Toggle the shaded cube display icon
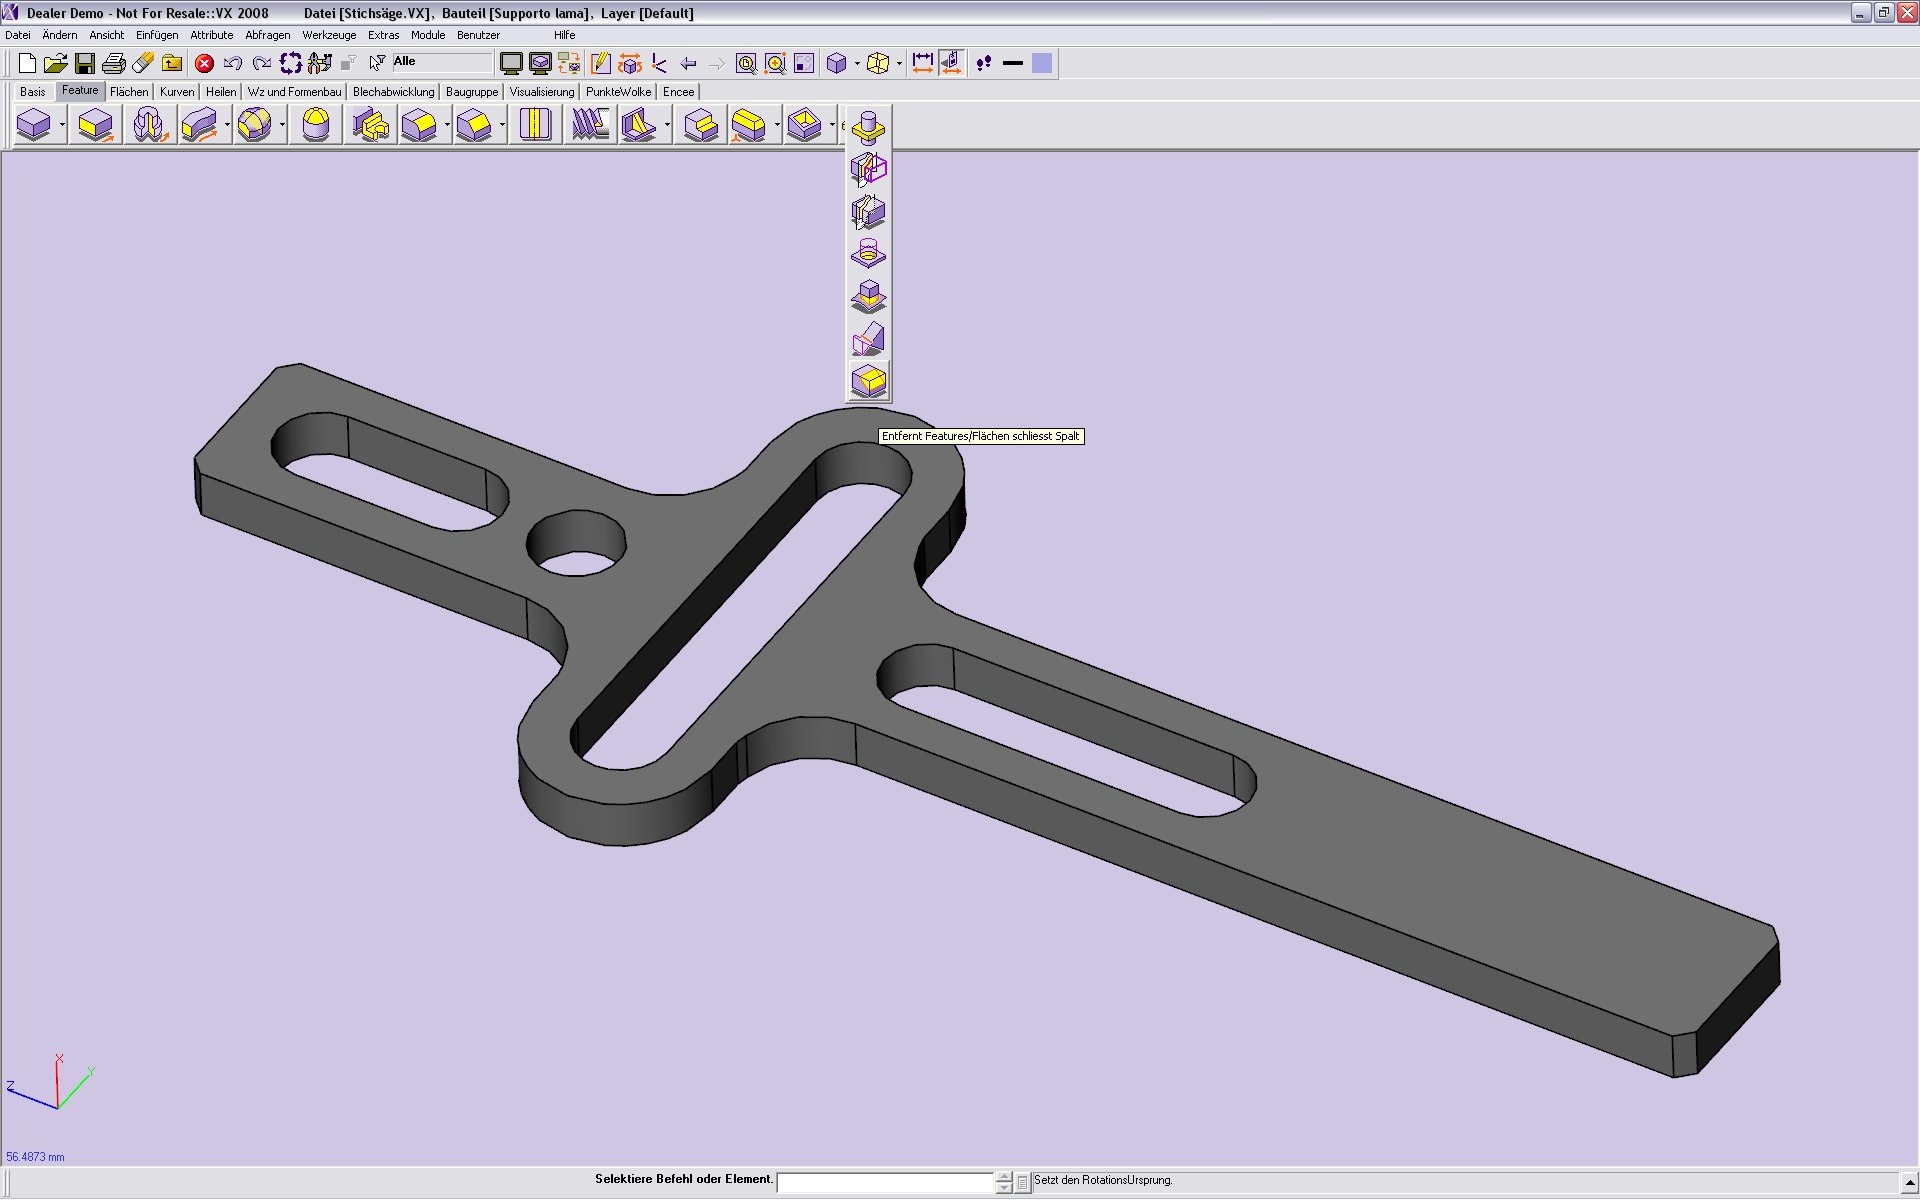Image resolution: width=1920 pixels, height=1200 pixels. click(x=836, y=64)
